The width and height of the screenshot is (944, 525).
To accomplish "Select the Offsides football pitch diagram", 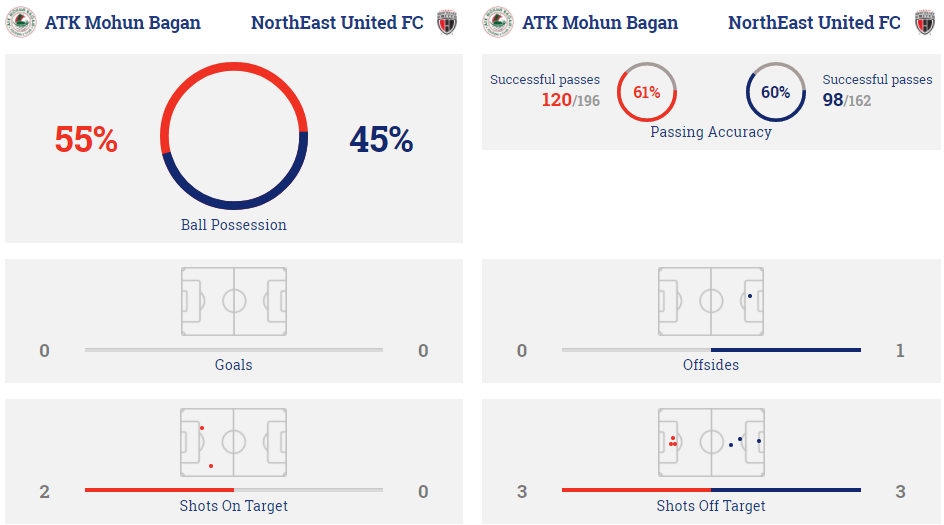I will coord(711,301).
